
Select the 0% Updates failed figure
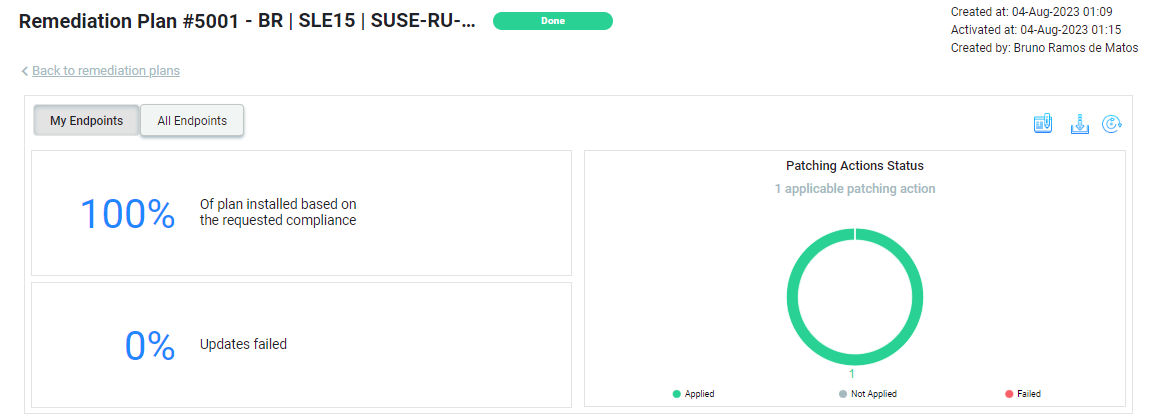click(150, 345)
